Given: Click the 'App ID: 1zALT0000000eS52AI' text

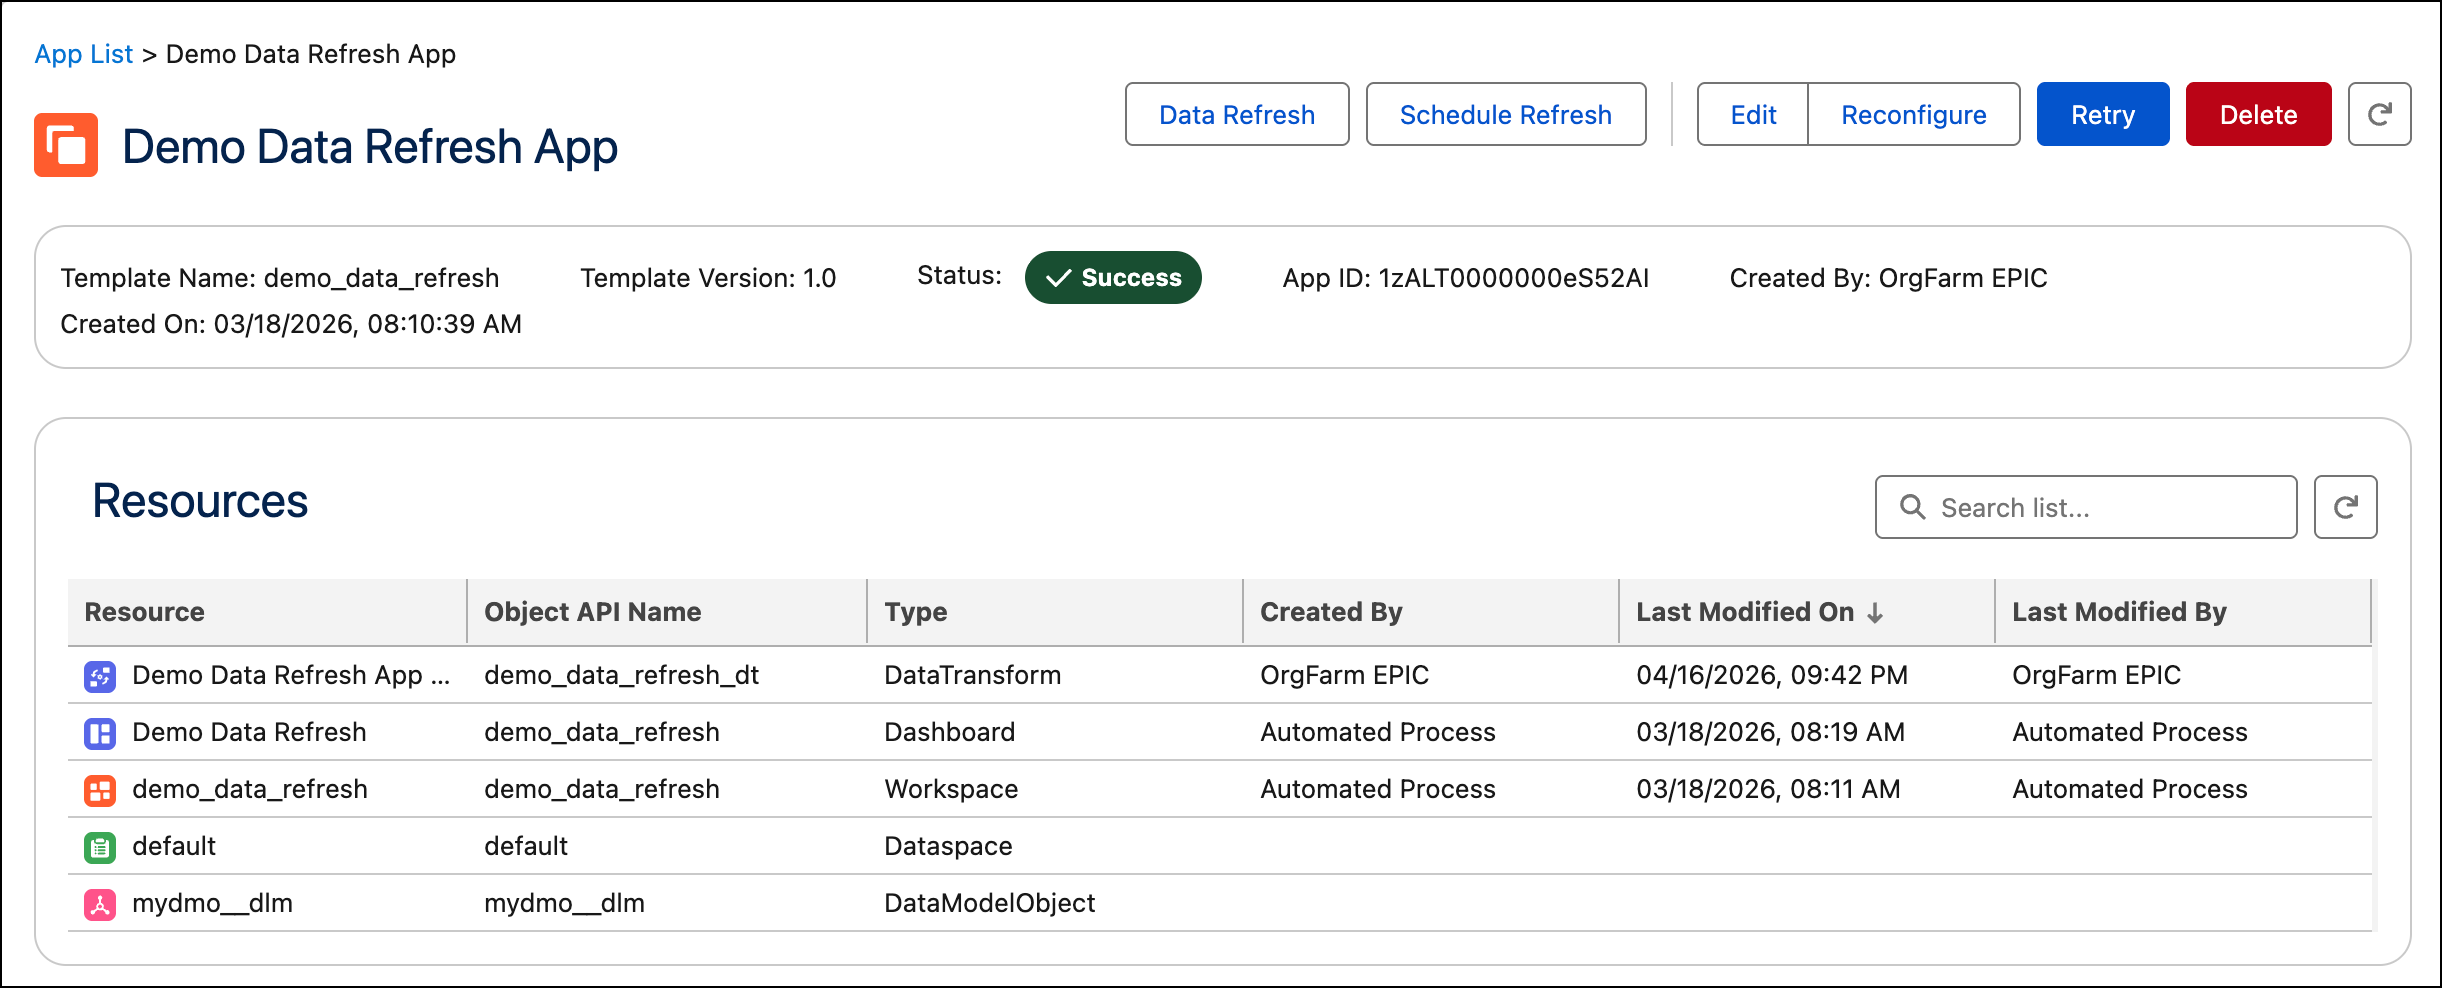Looking at the screenshot, I should (x=1466, y=278).
